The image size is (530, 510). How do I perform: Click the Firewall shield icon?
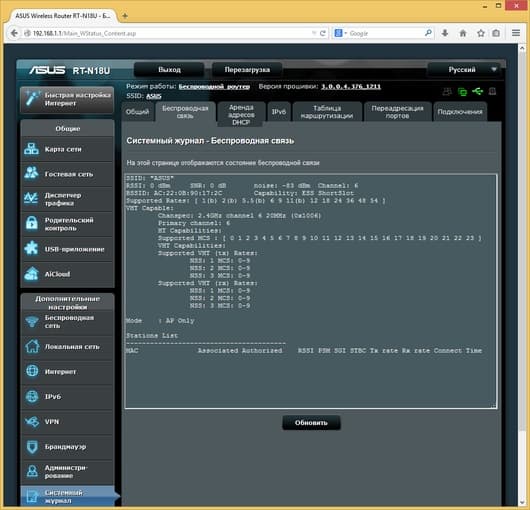tap(32, 446)
